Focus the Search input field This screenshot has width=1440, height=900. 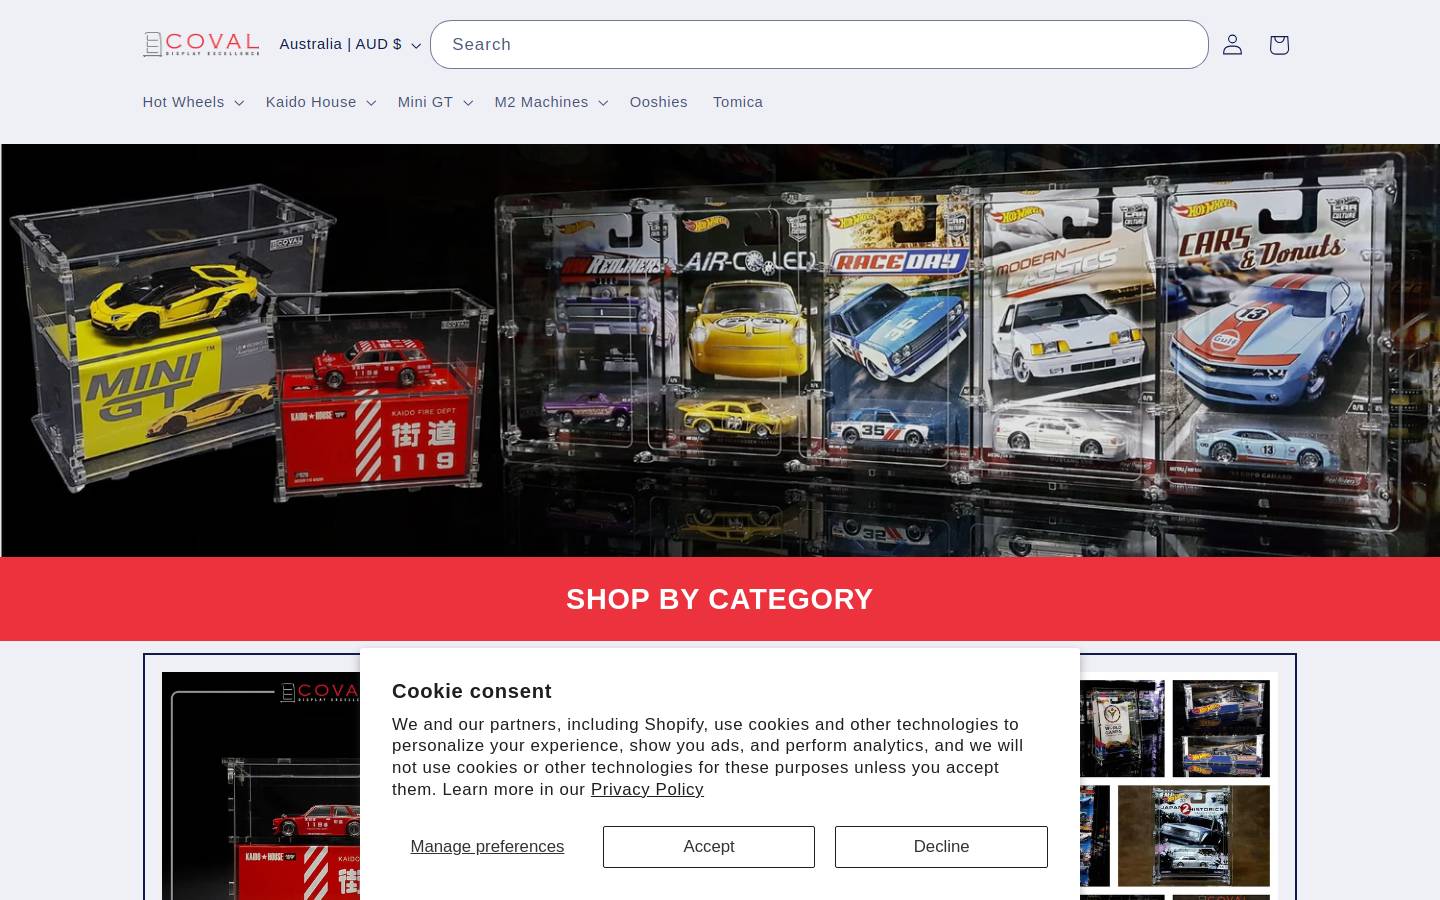click(819, 45)
